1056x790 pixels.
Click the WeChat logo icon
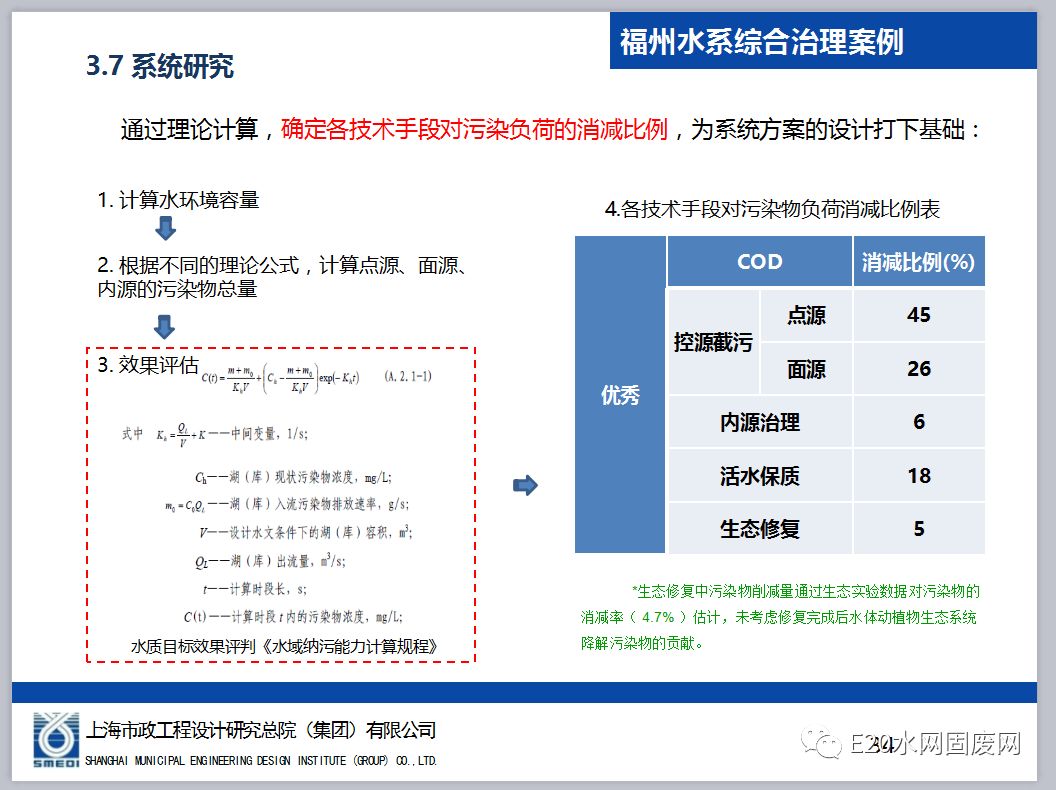point(821,743)
